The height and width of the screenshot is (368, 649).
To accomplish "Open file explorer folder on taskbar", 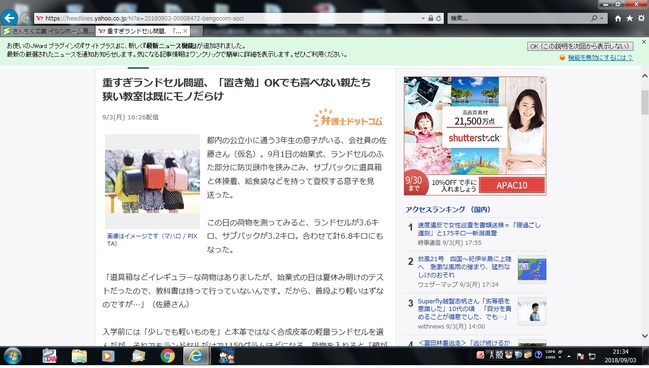I will [79, 356].
